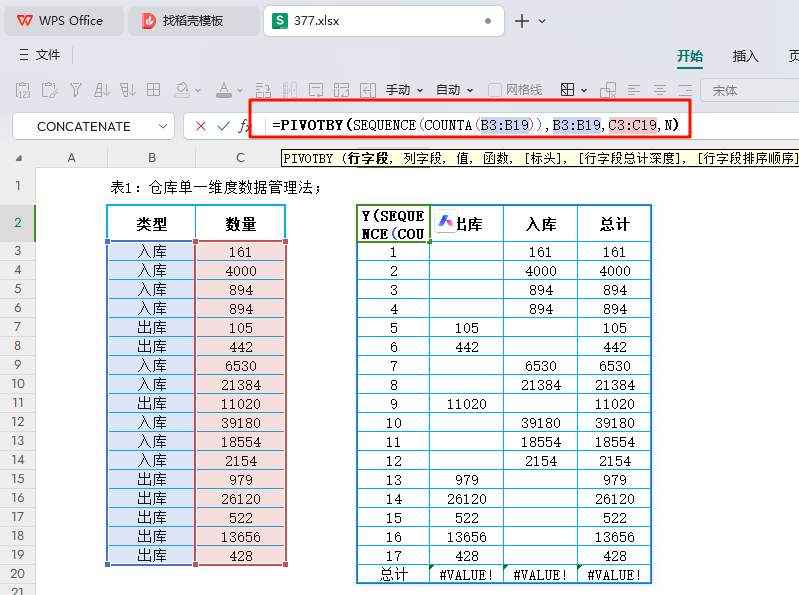Sort descending with the Z-down icon
Viewport: 799px width, 595px height.
point(127,90)
